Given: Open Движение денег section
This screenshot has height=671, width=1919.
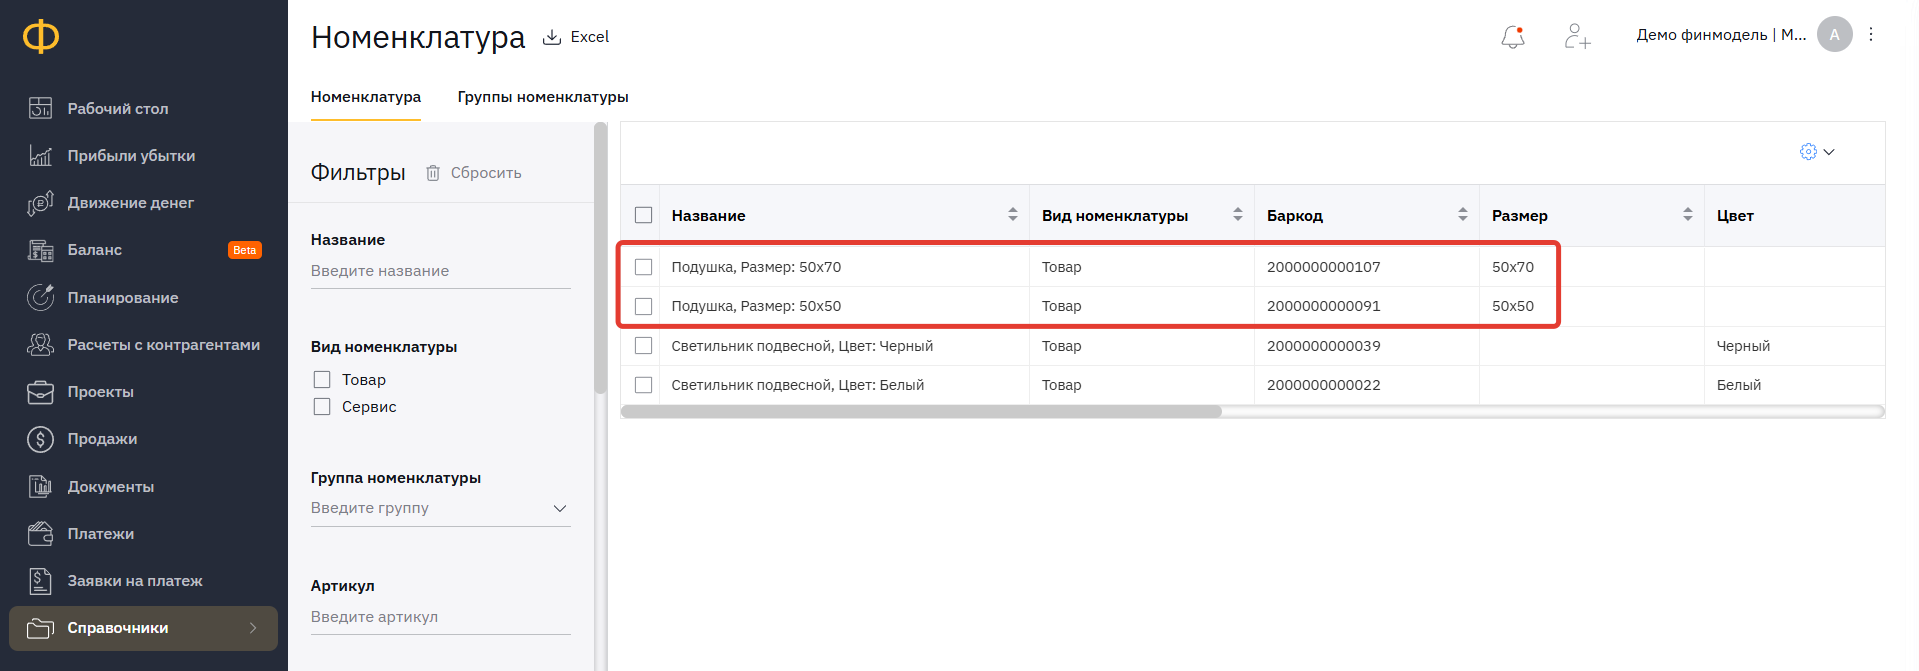Looking at the screenshot, I should (x=130, y=202).
